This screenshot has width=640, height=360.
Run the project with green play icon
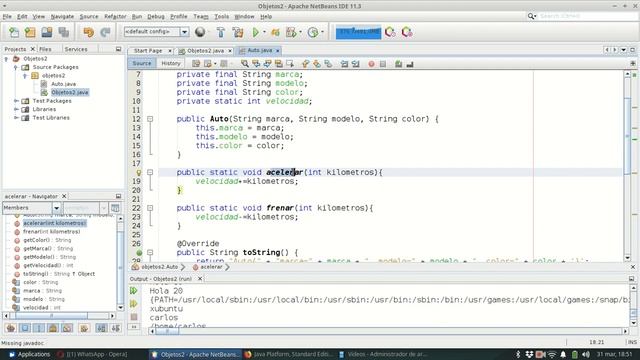256,32
